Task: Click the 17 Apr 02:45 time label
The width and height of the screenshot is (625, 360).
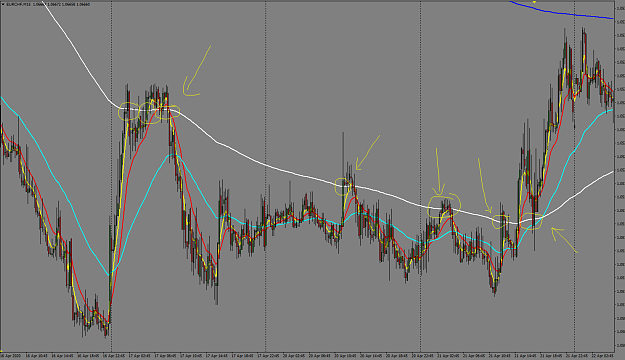Action: 140,355
